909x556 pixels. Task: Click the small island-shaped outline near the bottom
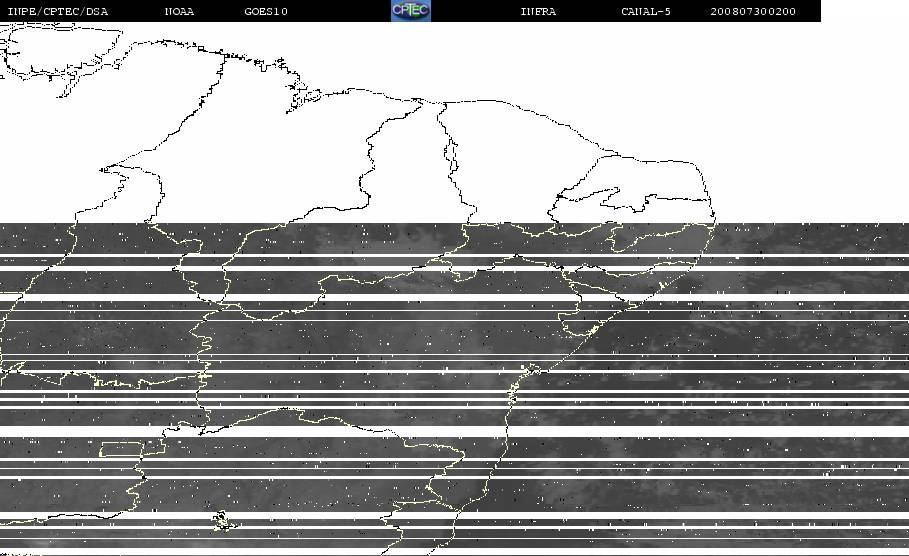(224, 521)
